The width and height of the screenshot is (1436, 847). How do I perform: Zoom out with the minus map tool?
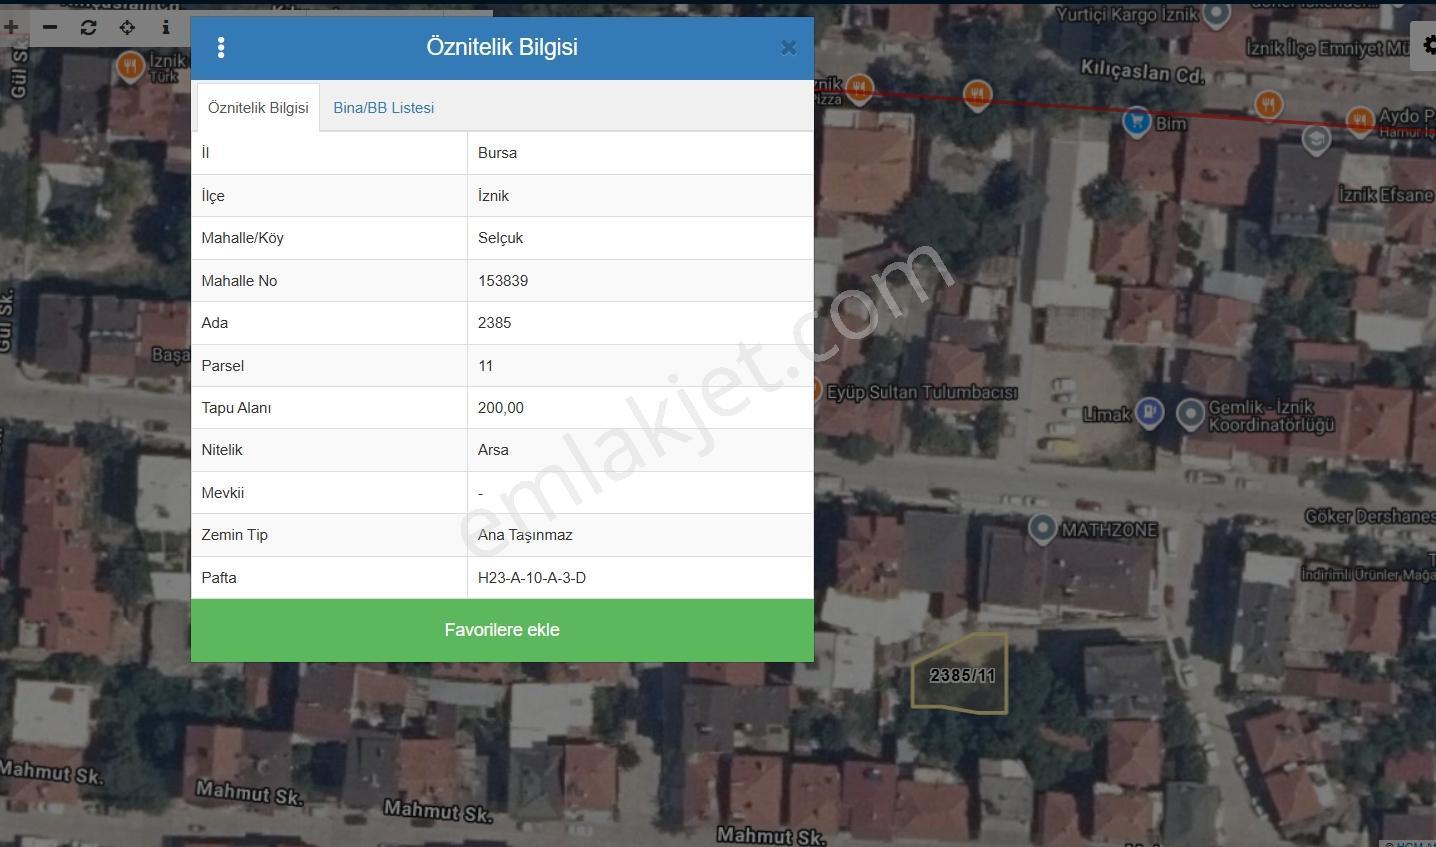(x=50, y=28)
